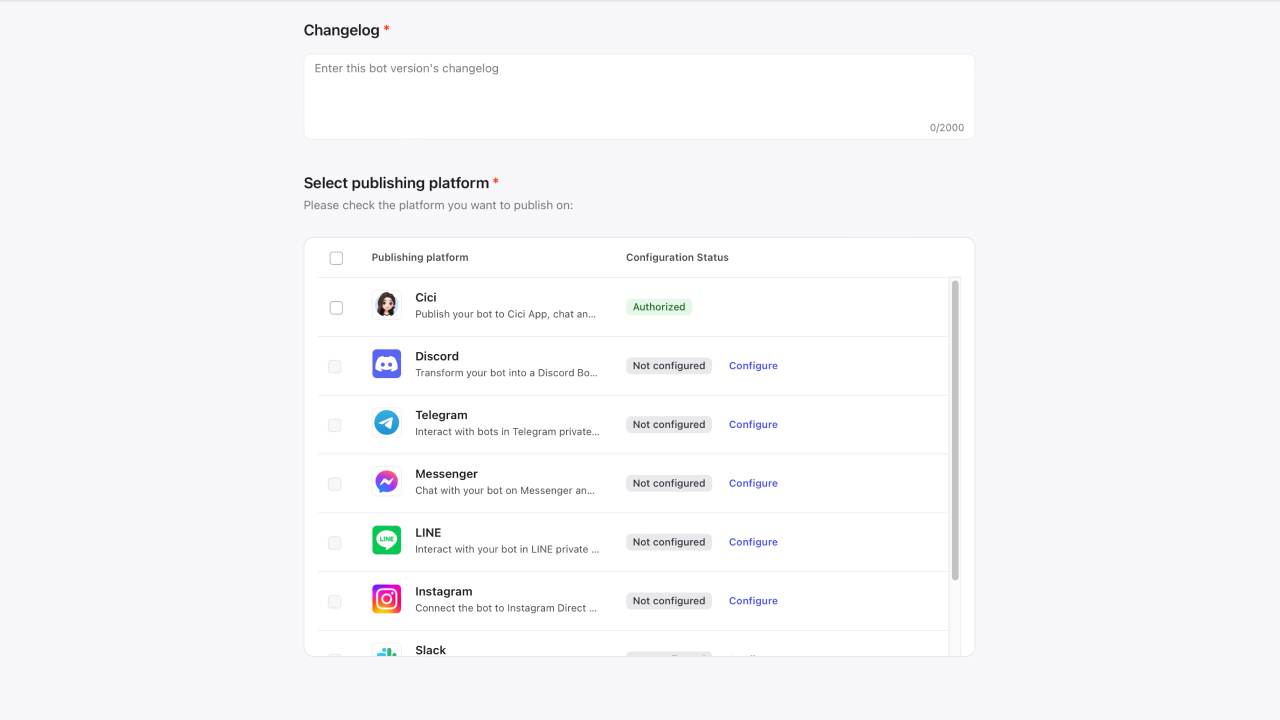Screen dimensions: 1280x720
Task: Tick the Cici platform checkbox
Action: coord(336,307)
